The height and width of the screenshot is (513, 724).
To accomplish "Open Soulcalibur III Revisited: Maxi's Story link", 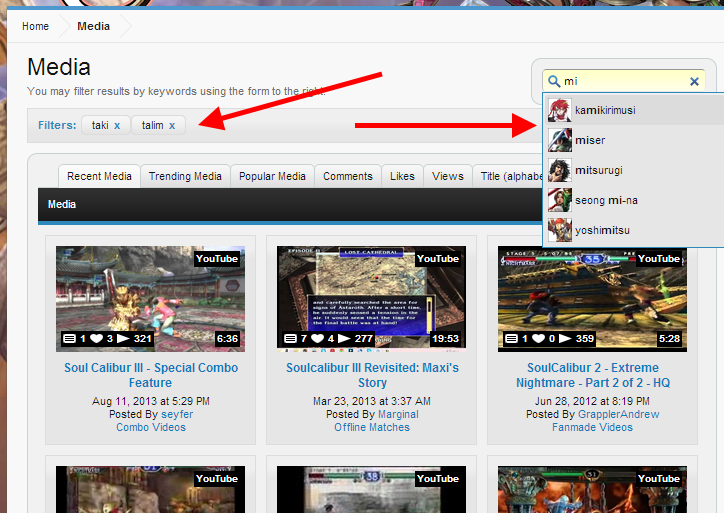I will tap(372, 375).
